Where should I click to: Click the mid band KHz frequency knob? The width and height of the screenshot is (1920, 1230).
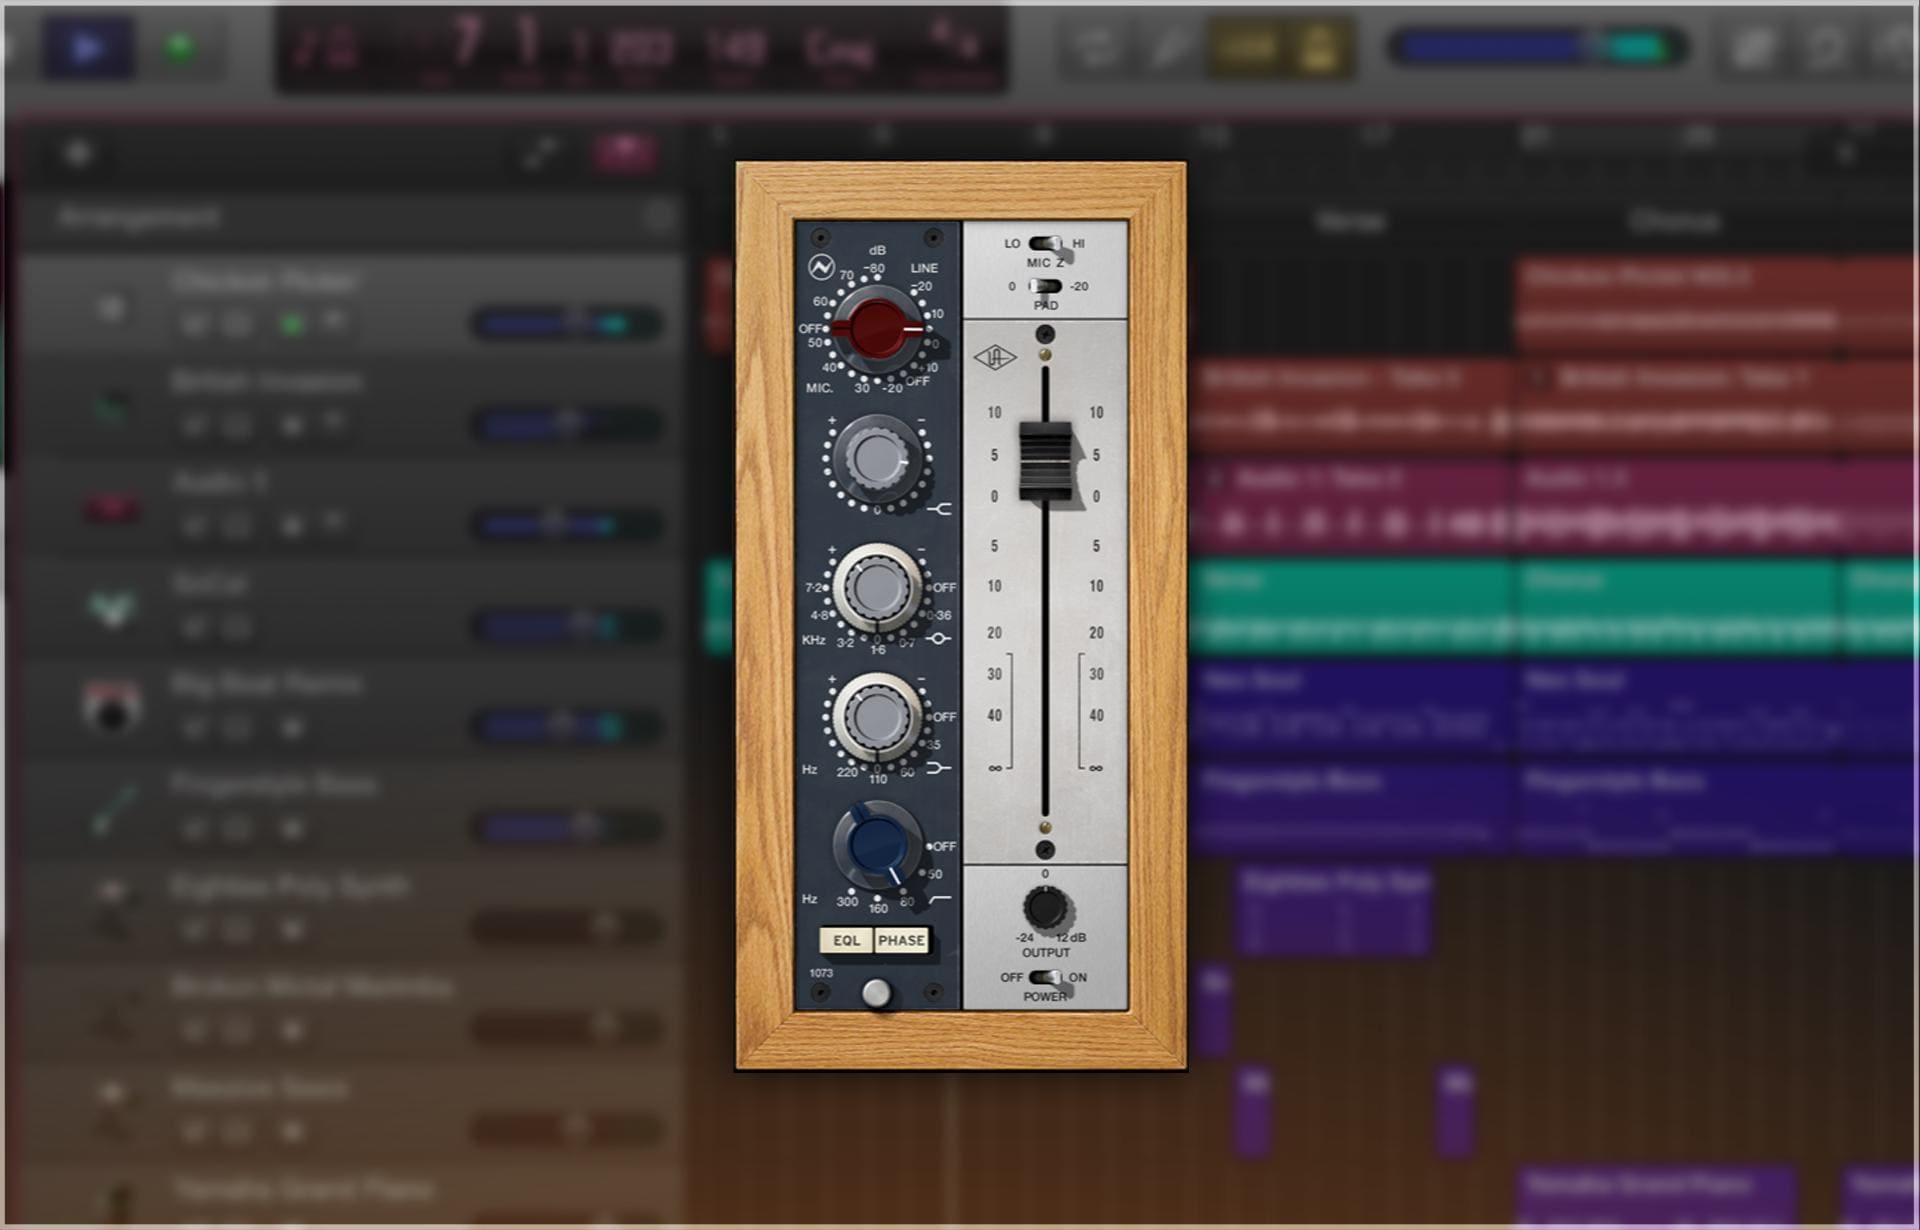coord(877,588)
